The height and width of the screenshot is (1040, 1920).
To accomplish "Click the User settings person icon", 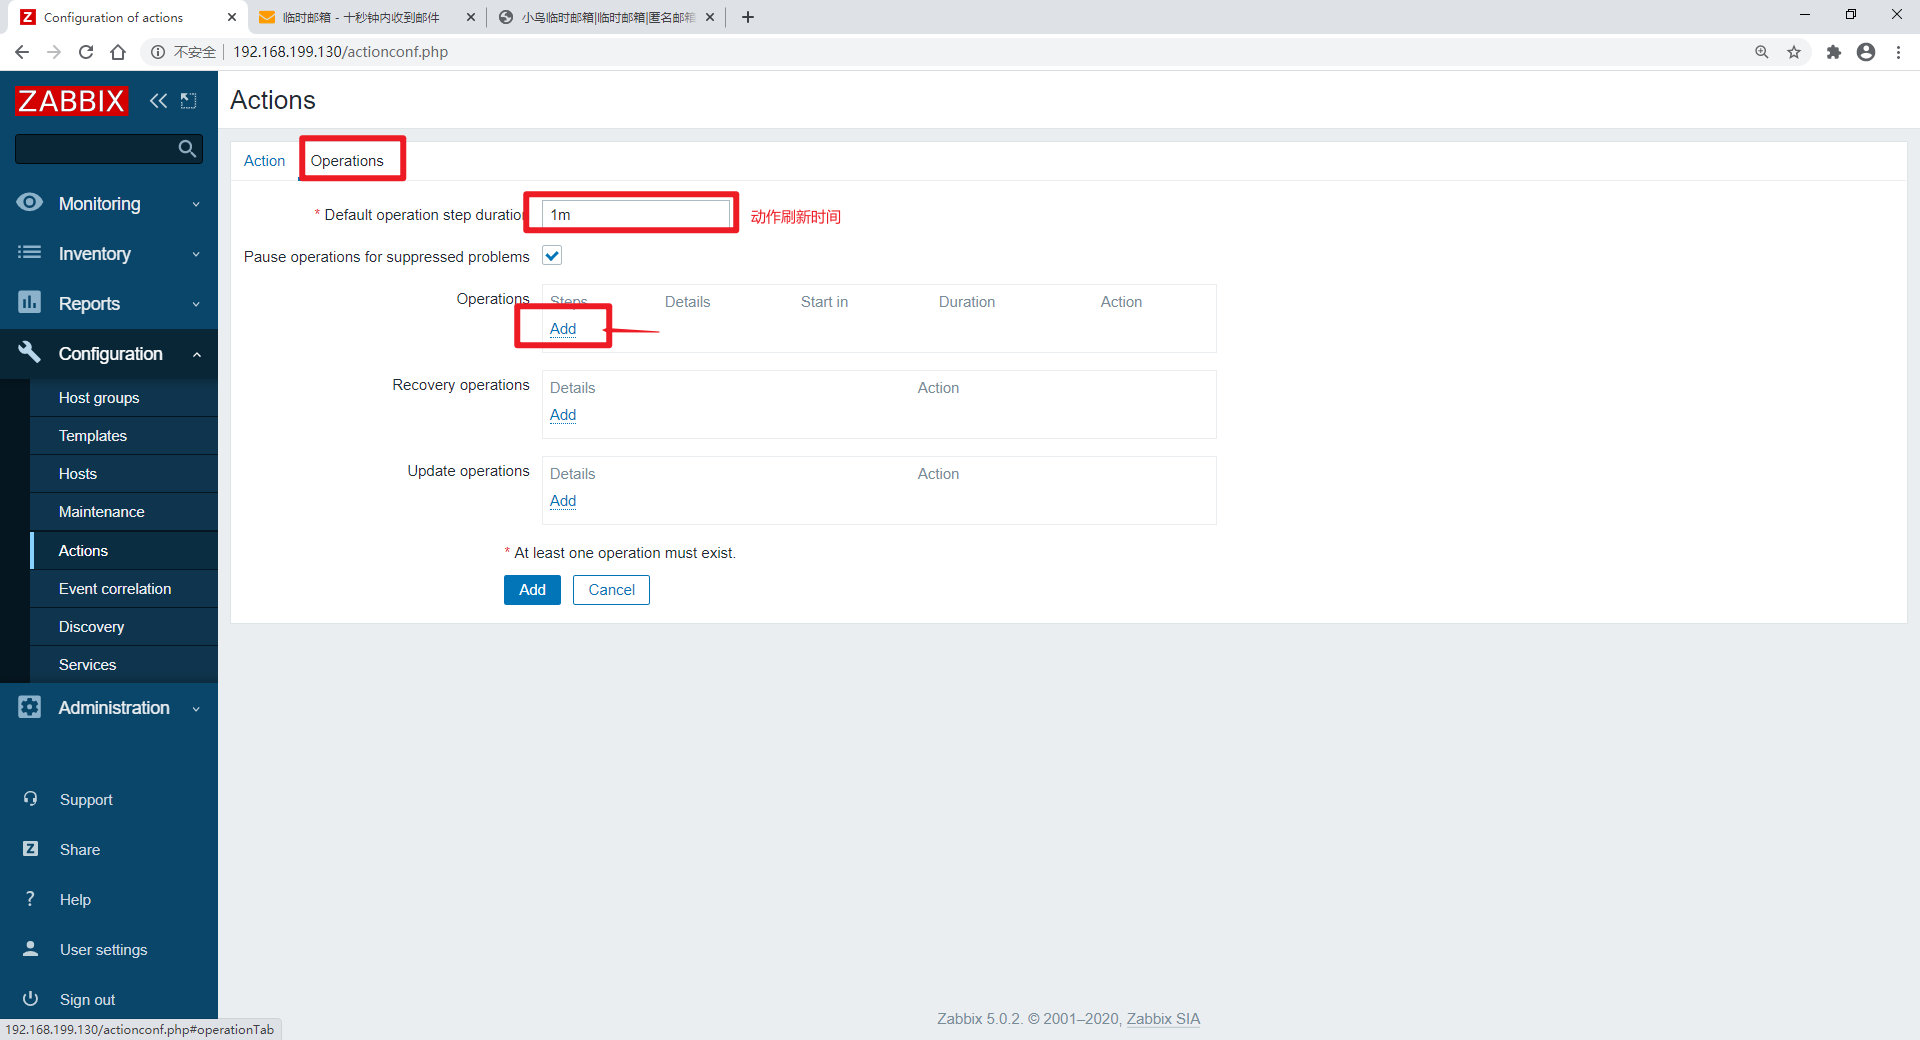I will (30, 949).
